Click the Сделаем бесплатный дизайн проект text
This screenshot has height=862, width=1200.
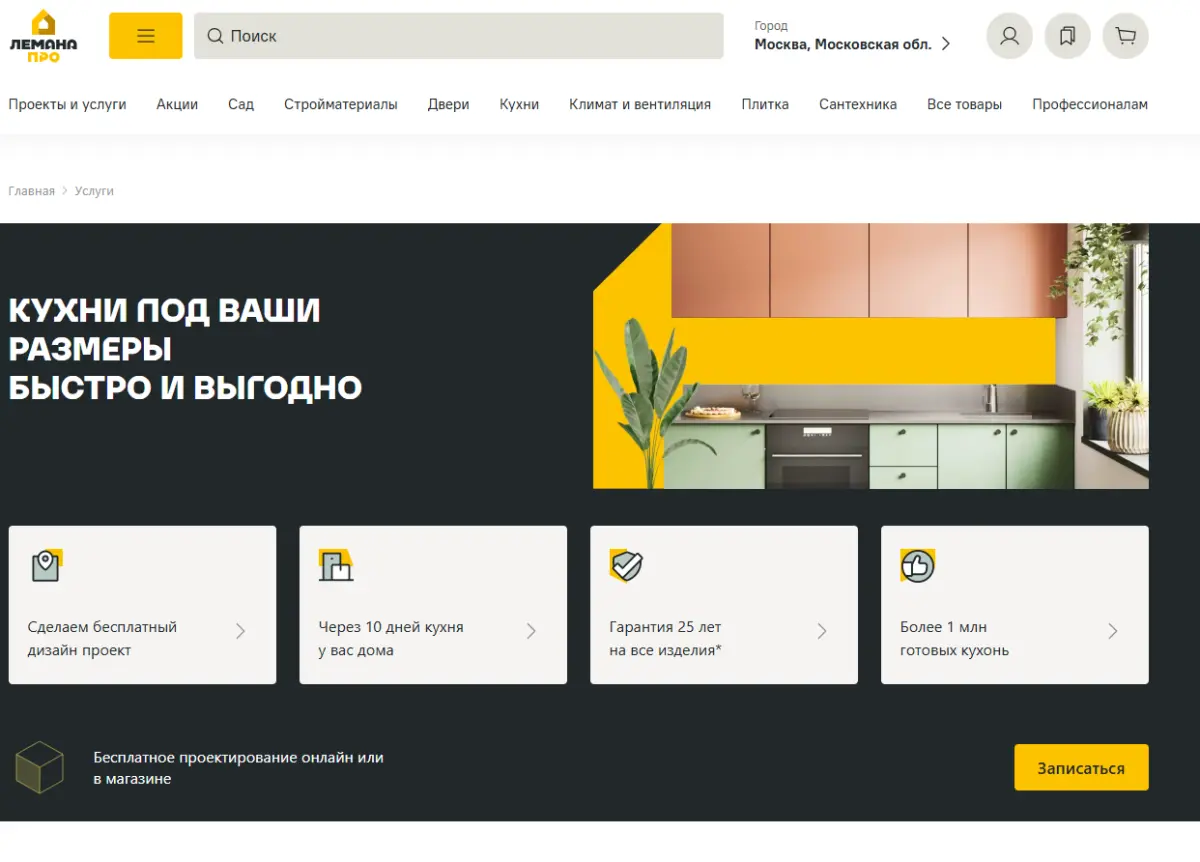click(102, 639)
